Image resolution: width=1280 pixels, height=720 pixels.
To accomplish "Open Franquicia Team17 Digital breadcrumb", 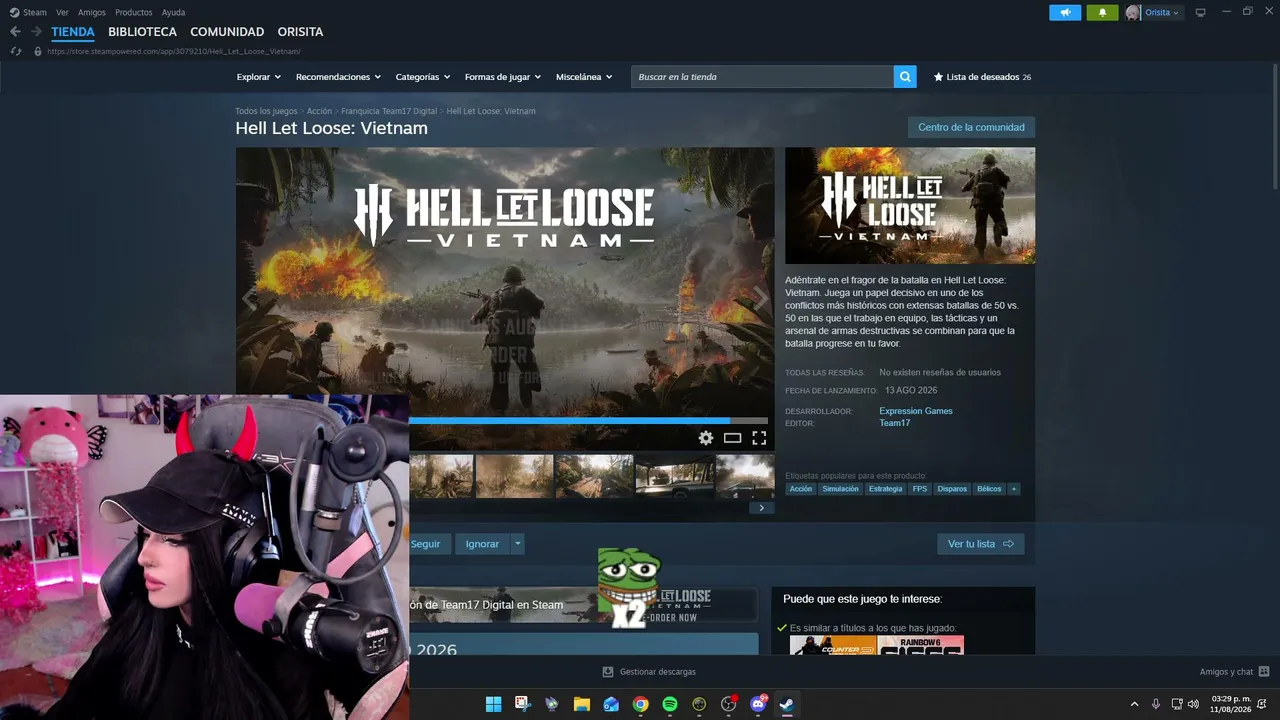I will tap(389, 111).
